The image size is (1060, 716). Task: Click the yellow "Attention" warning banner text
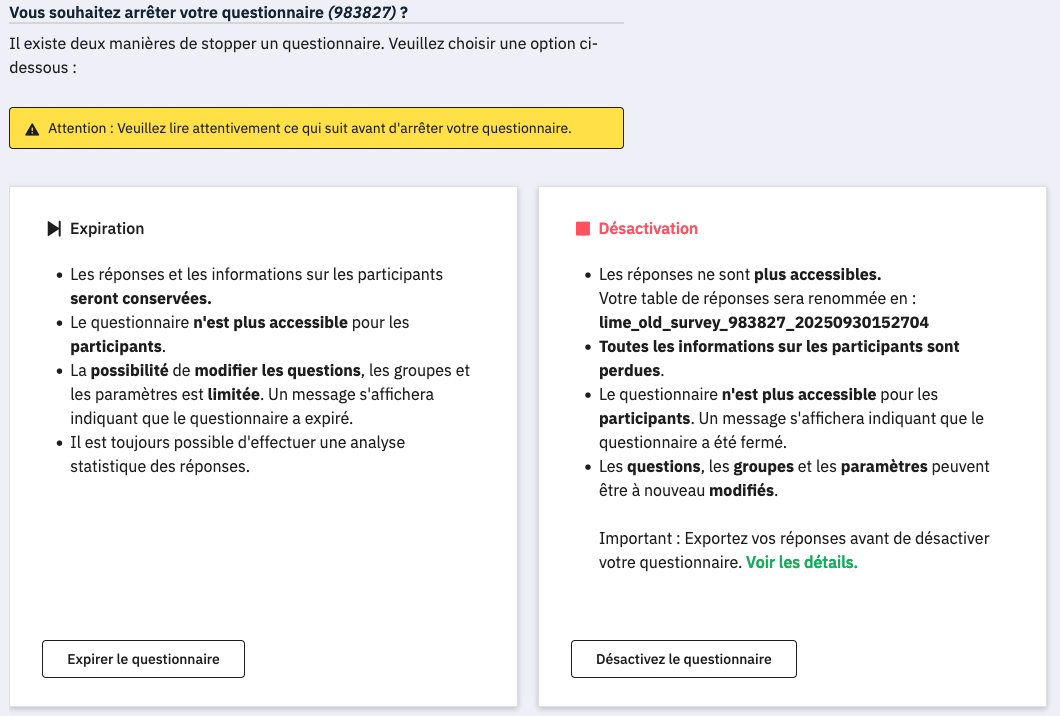(310, 129)
